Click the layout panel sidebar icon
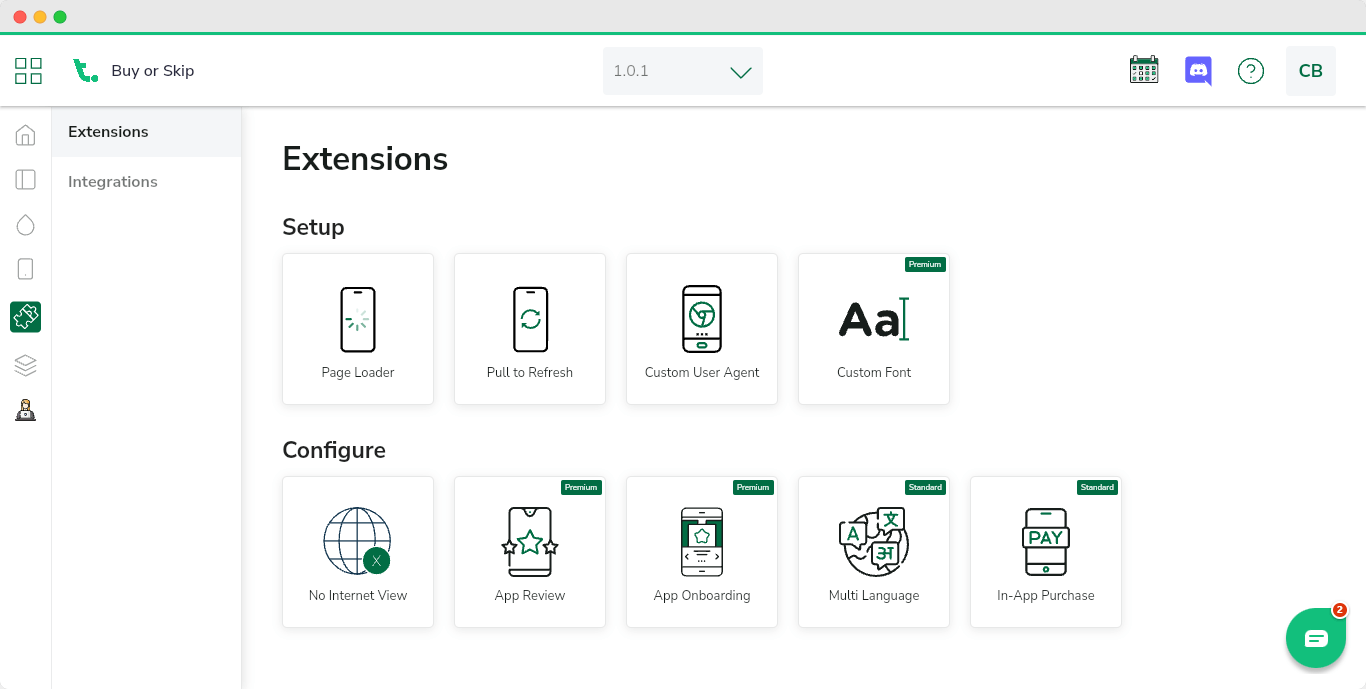The width and height of the screenshot is (1366, 689). (26, 180)
